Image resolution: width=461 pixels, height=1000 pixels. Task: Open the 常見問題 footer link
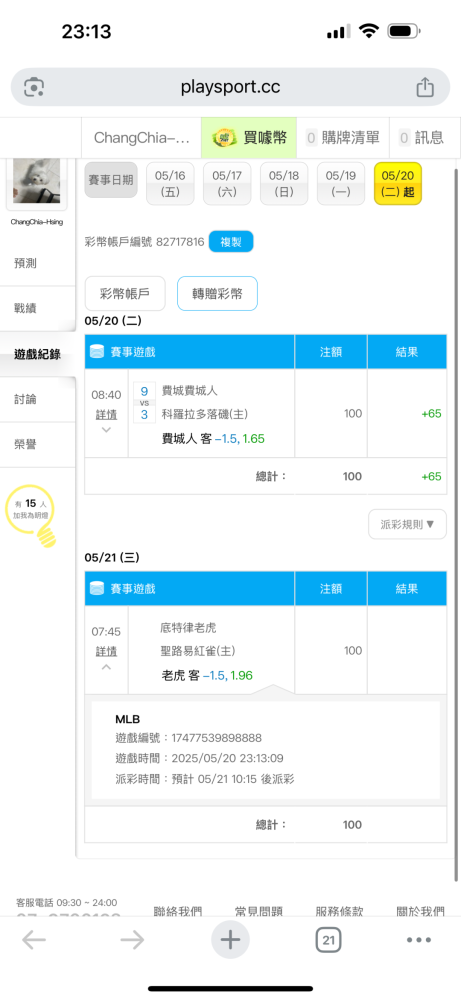(x=258, y=911)
